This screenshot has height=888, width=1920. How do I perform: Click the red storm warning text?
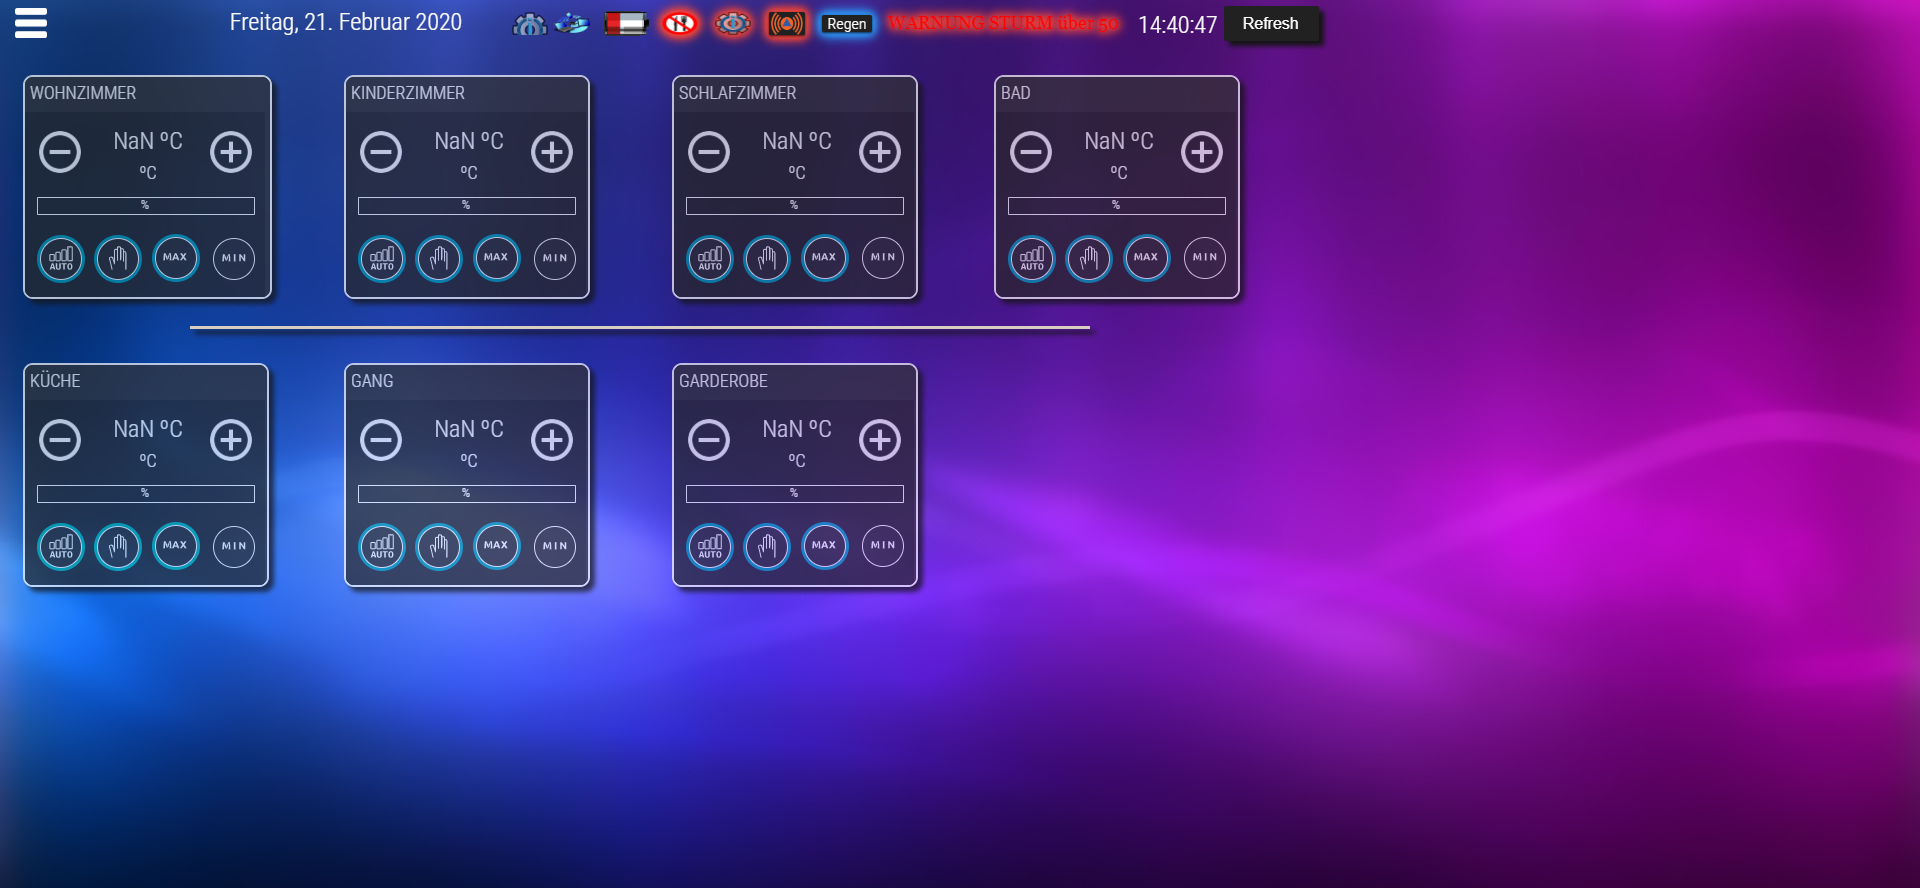(x=1002, y=24)
